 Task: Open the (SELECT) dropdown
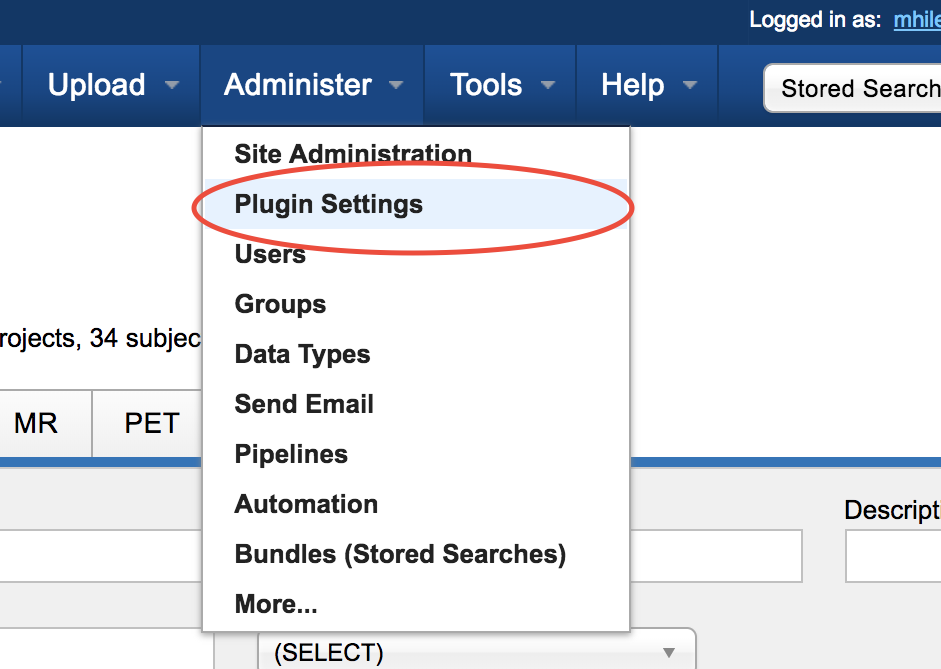pos(476,653)
